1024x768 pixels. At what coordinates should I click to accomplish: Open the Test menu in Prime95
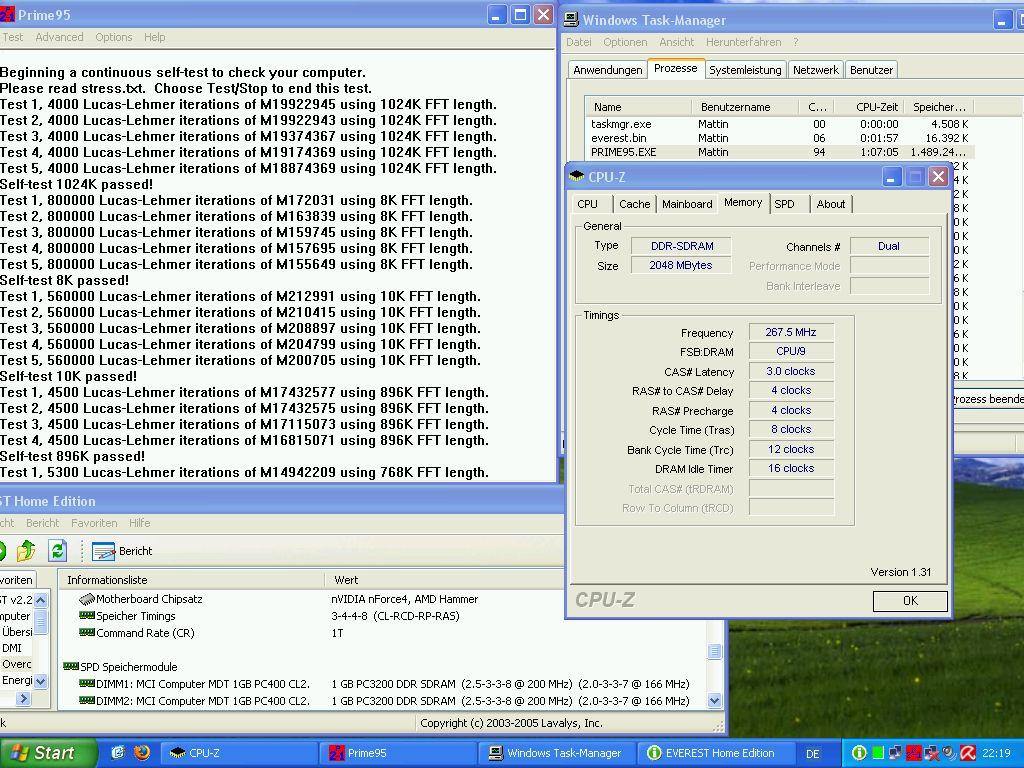coord(12,37)
